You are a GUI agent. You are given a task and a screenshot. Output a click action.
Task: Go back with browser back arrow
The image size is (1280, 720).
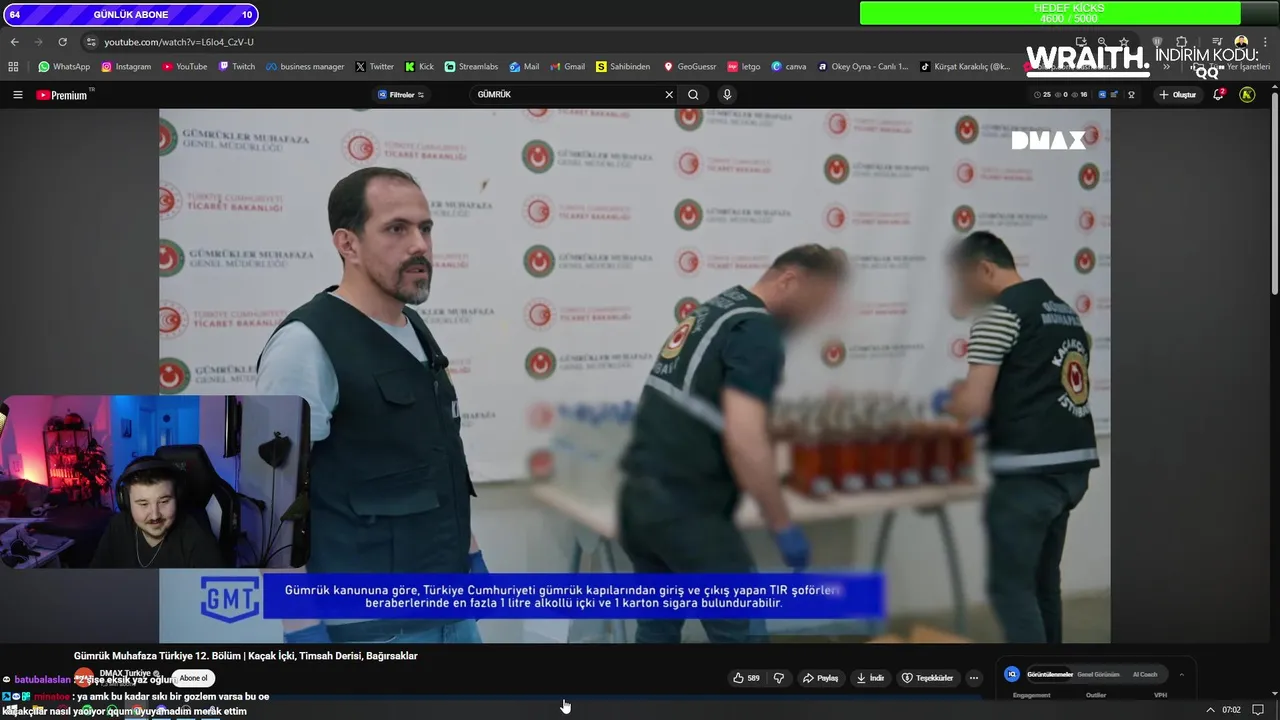pyautogui.click(x=14, y=42)
